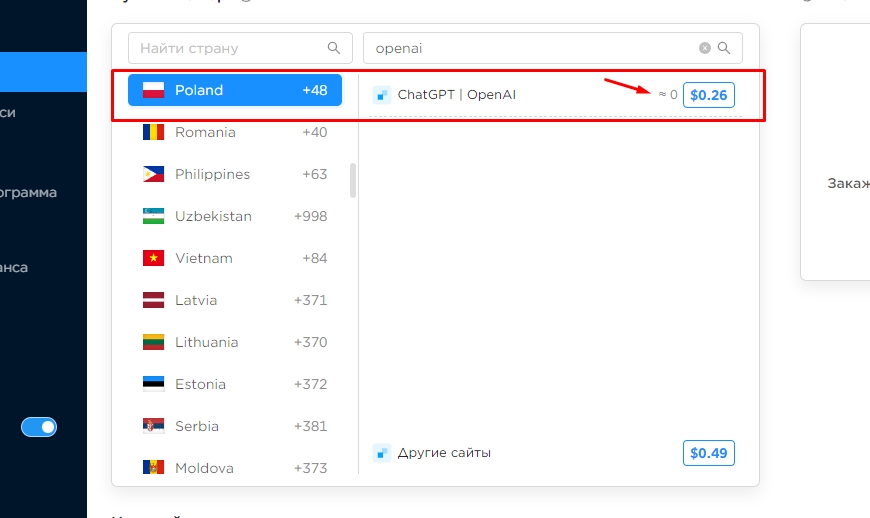The width and height of the screenshot is (870, 518).
Task: Click the service search magnifier icon
Action: (x=724, y=48)
